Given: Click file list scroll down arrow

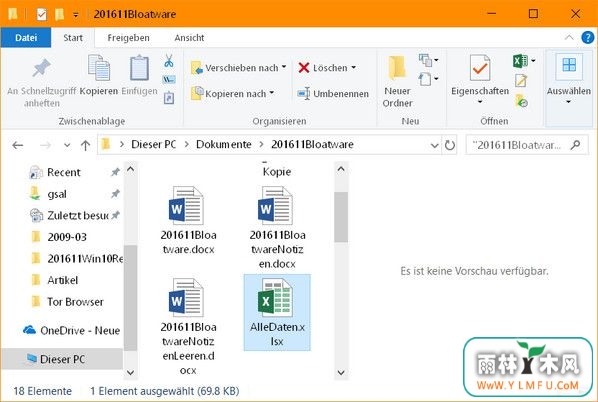Looking at the screenshot, I should click(341, 372).
